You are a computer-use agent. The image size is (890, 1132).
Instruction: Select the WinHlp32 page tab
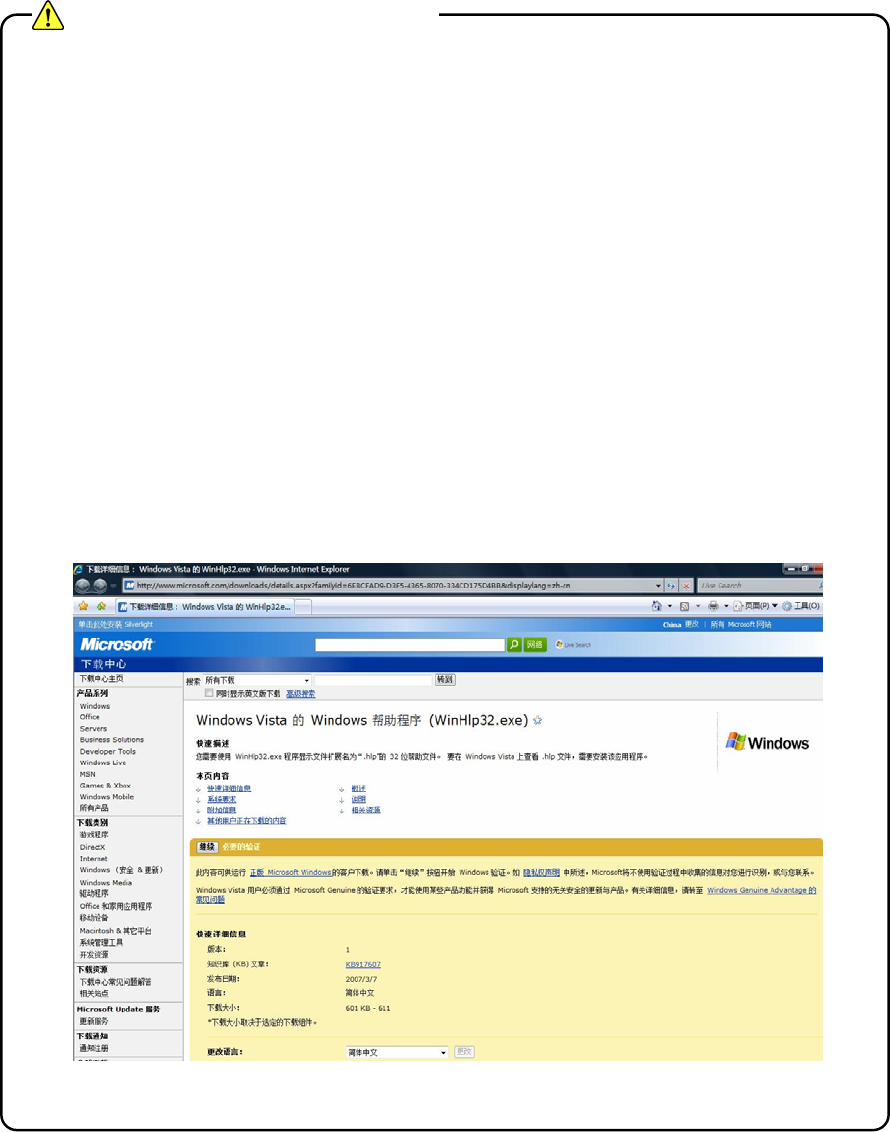coord(204,607)
